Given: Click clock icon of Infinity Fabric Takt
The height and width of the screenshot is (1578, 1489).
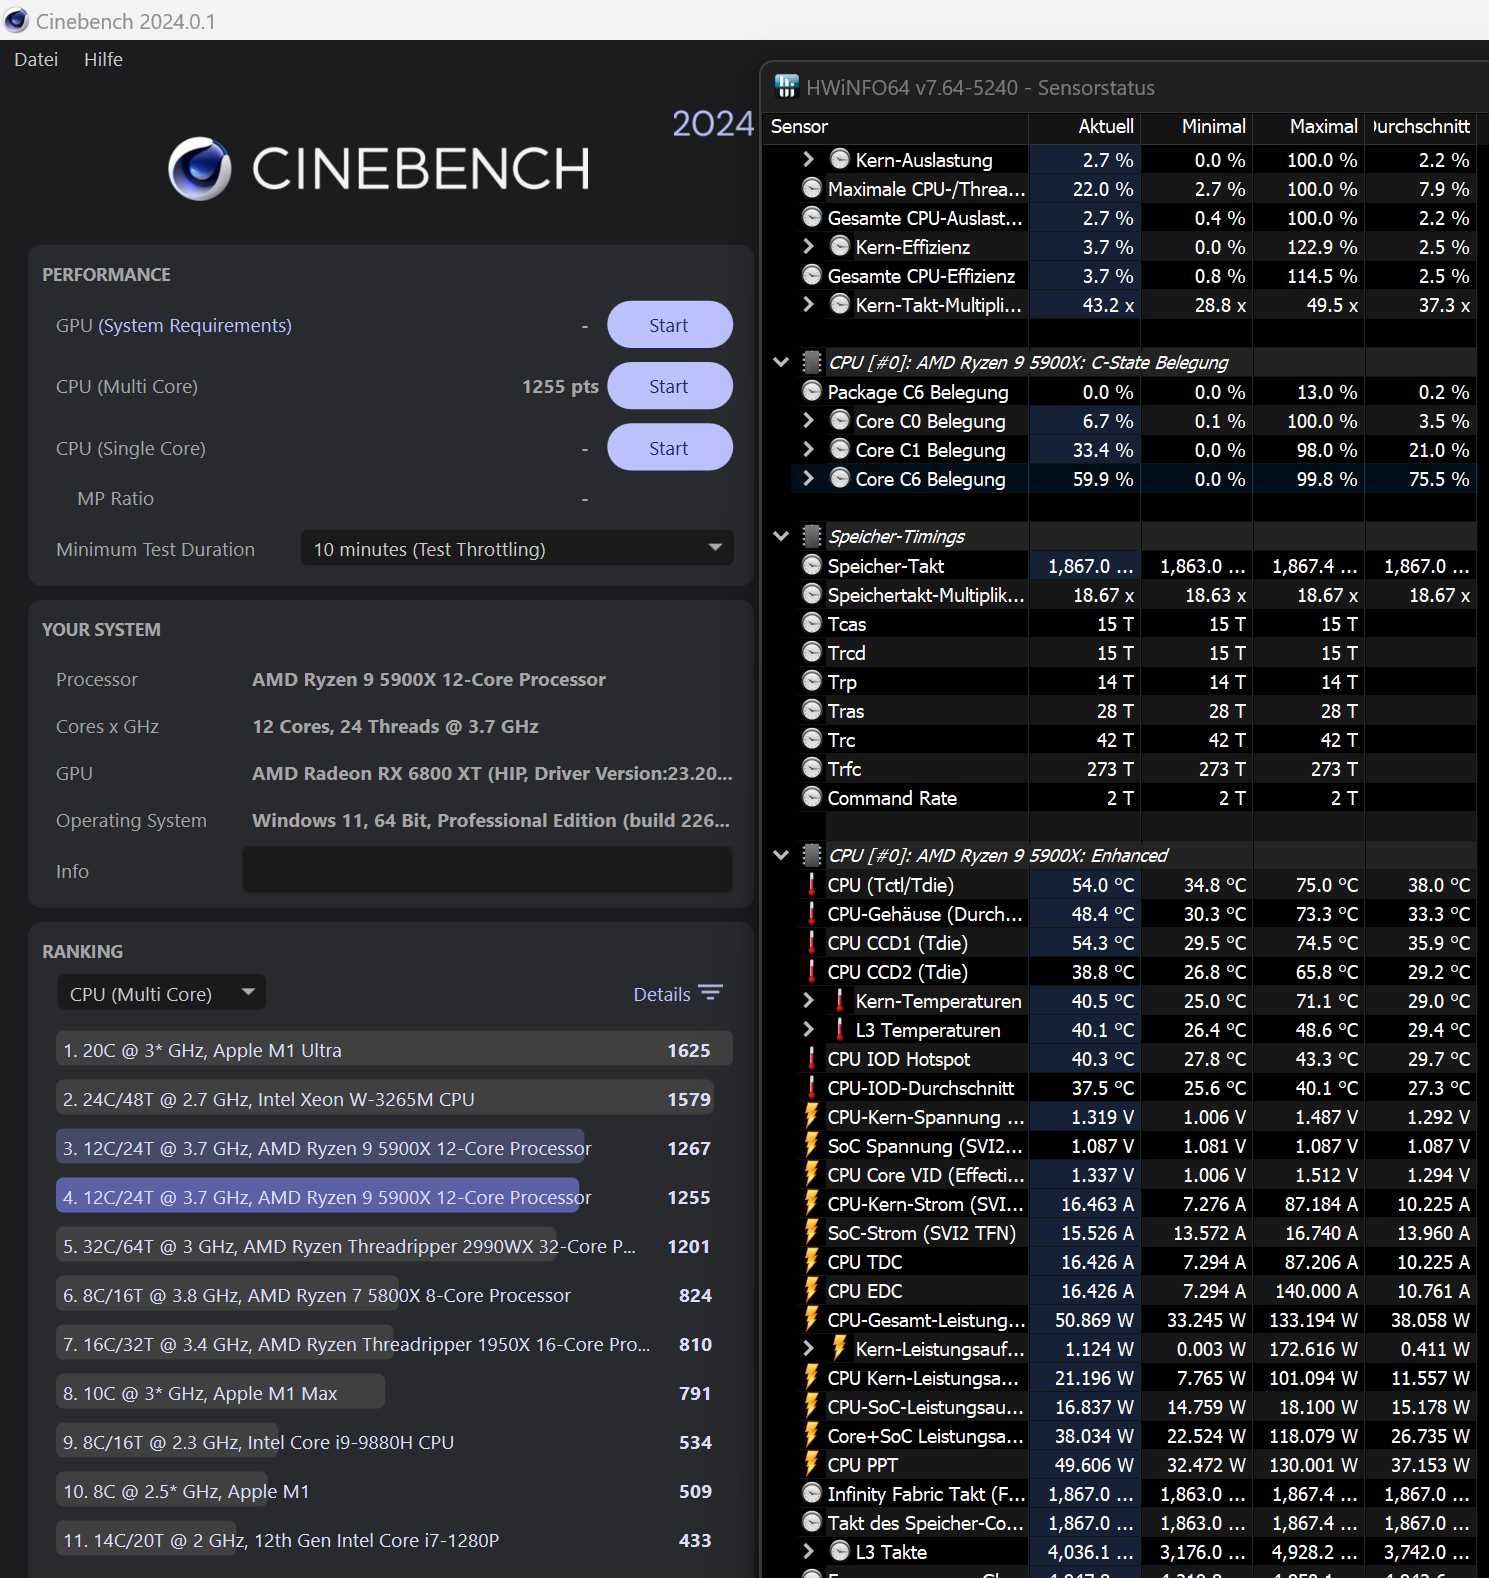Looking at the screenshot, I should coord(812,1493).
